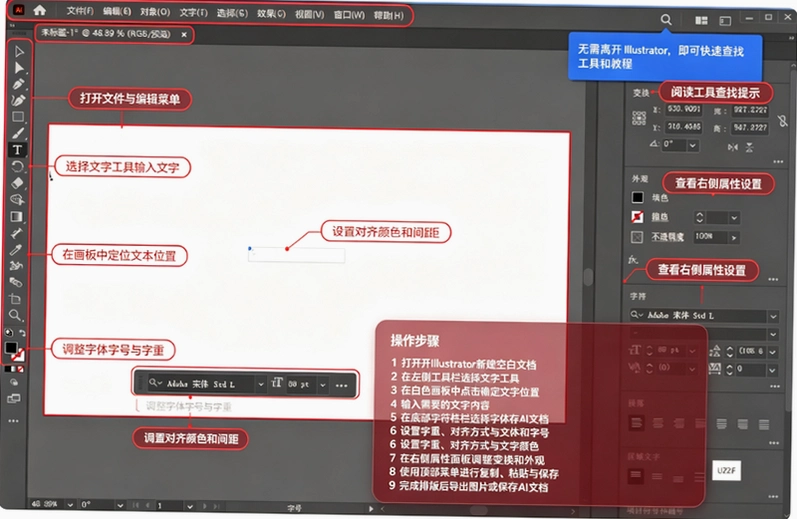Open 对象(O) menu

155,12
